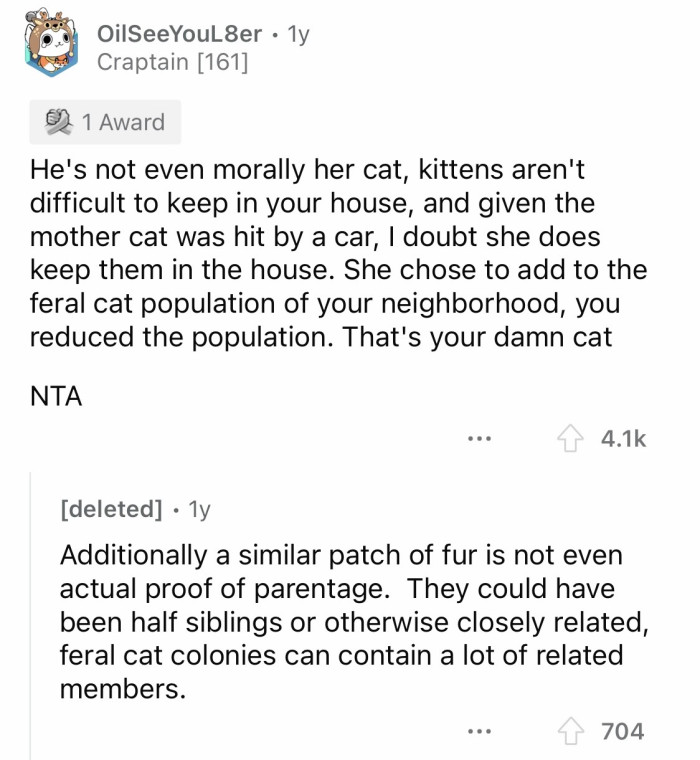The image size is (700, 760).
Task: Click the 4.1k vote score
Action: [x=623, y=438]
